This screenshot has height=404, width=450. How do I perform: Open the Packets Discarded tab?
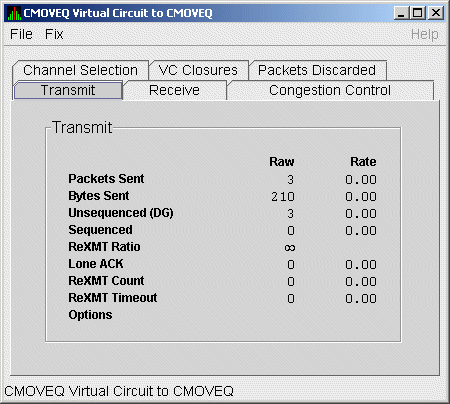tap(317, 70)
